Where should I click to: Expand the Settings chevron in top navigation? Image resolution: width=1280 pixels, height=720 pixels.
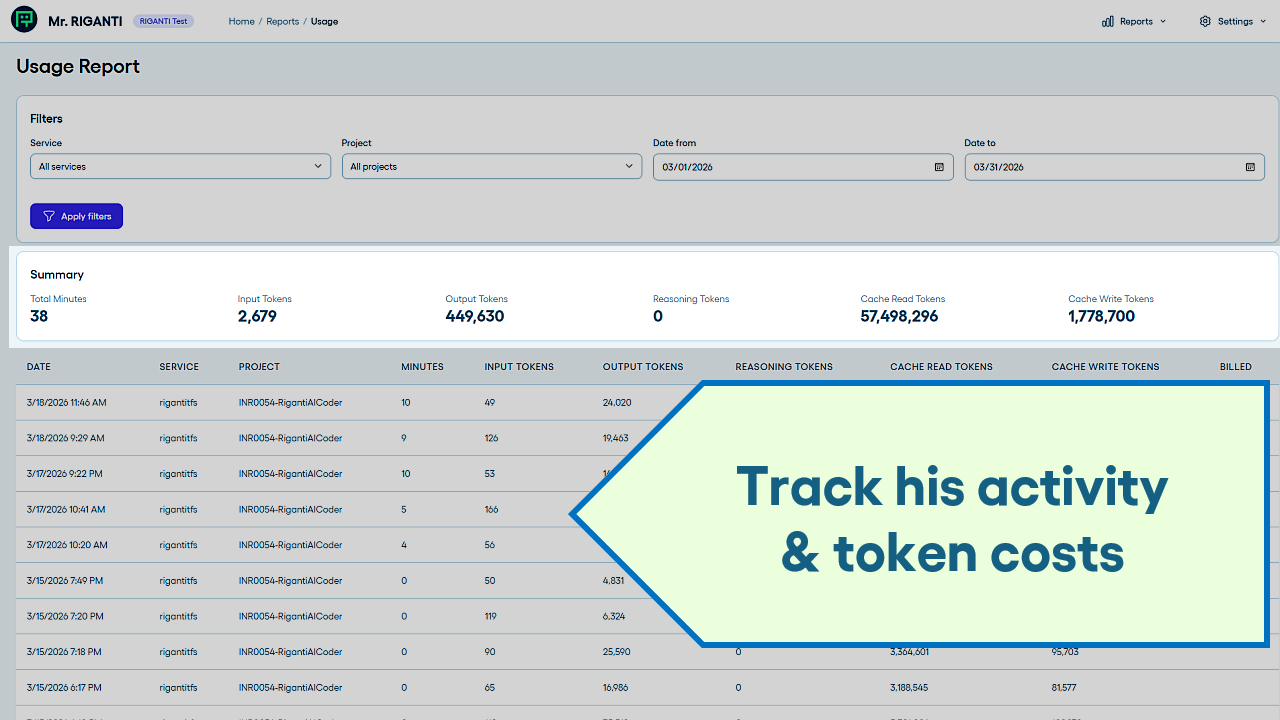(1262, 21)
